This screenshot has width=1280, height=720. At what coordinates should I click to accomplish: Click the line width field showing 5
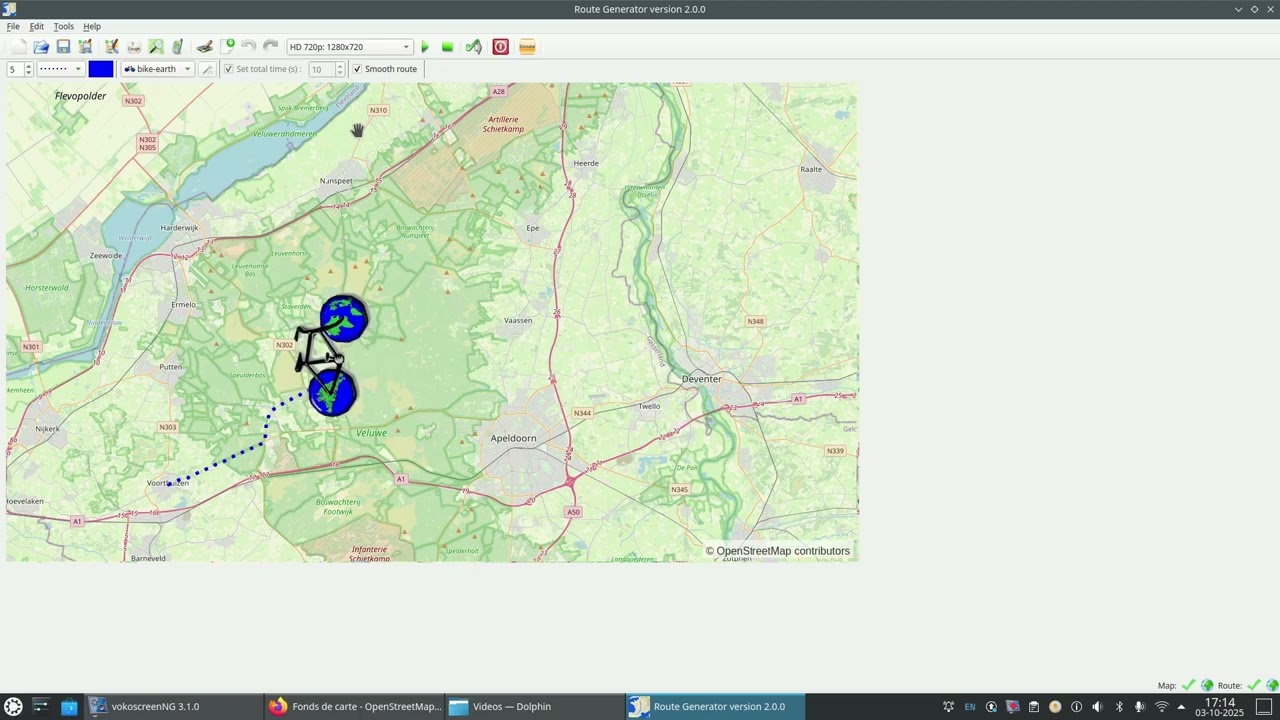15,69
